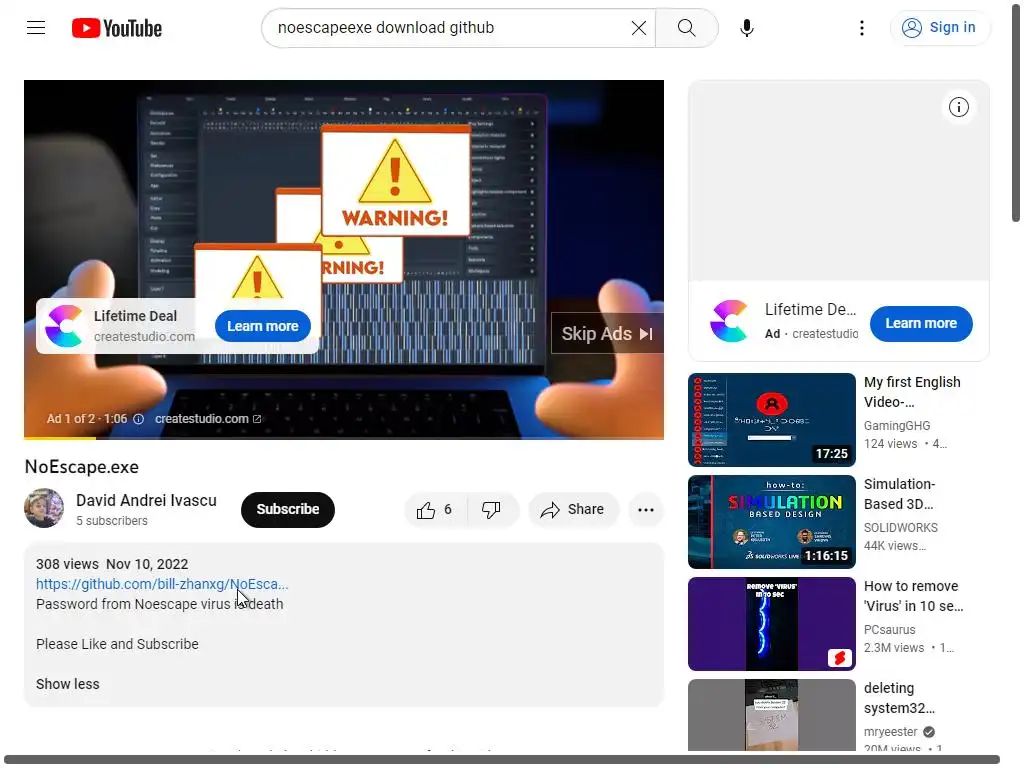Click PCsaurus channel name
This screenshot has width=1024, height=768.
[x=889, y=630]
